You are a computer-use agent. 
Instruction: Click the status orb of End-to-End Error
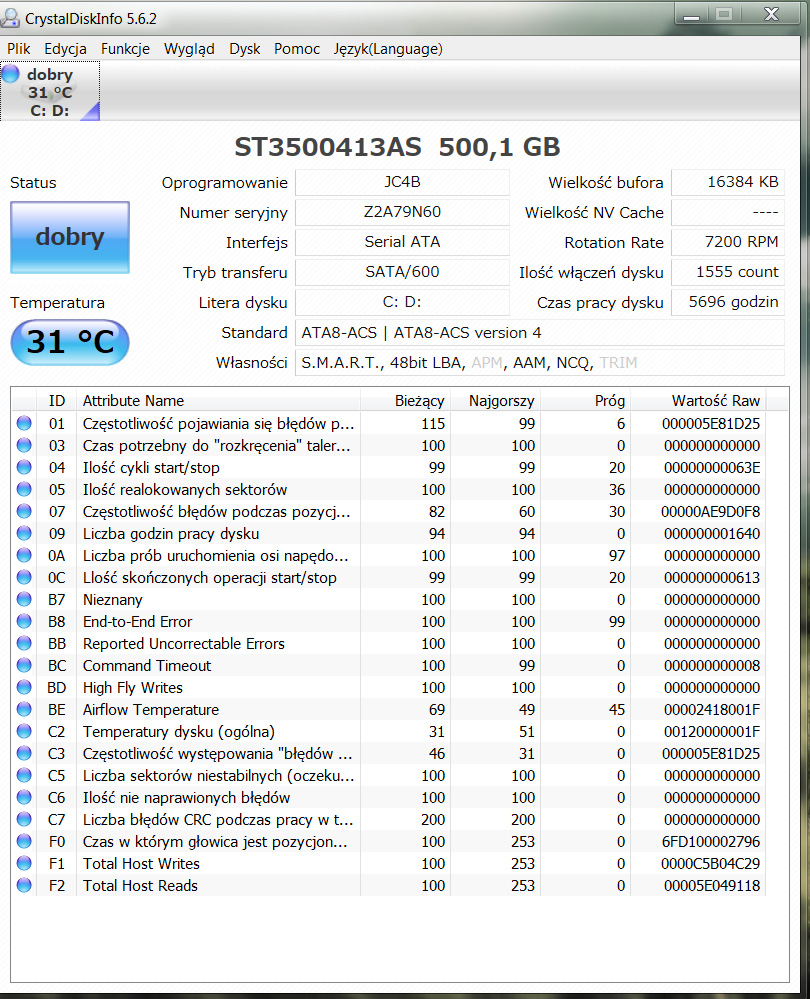(x=24, y=621)
